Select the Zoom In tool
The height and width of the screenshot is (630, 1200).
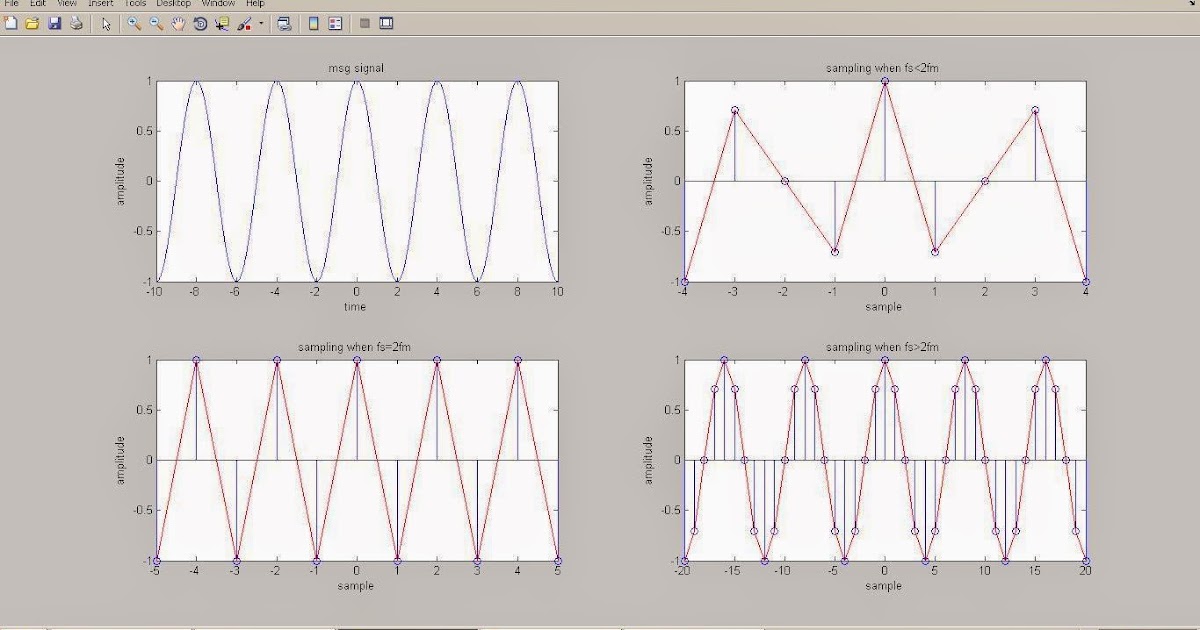[133, 24]
